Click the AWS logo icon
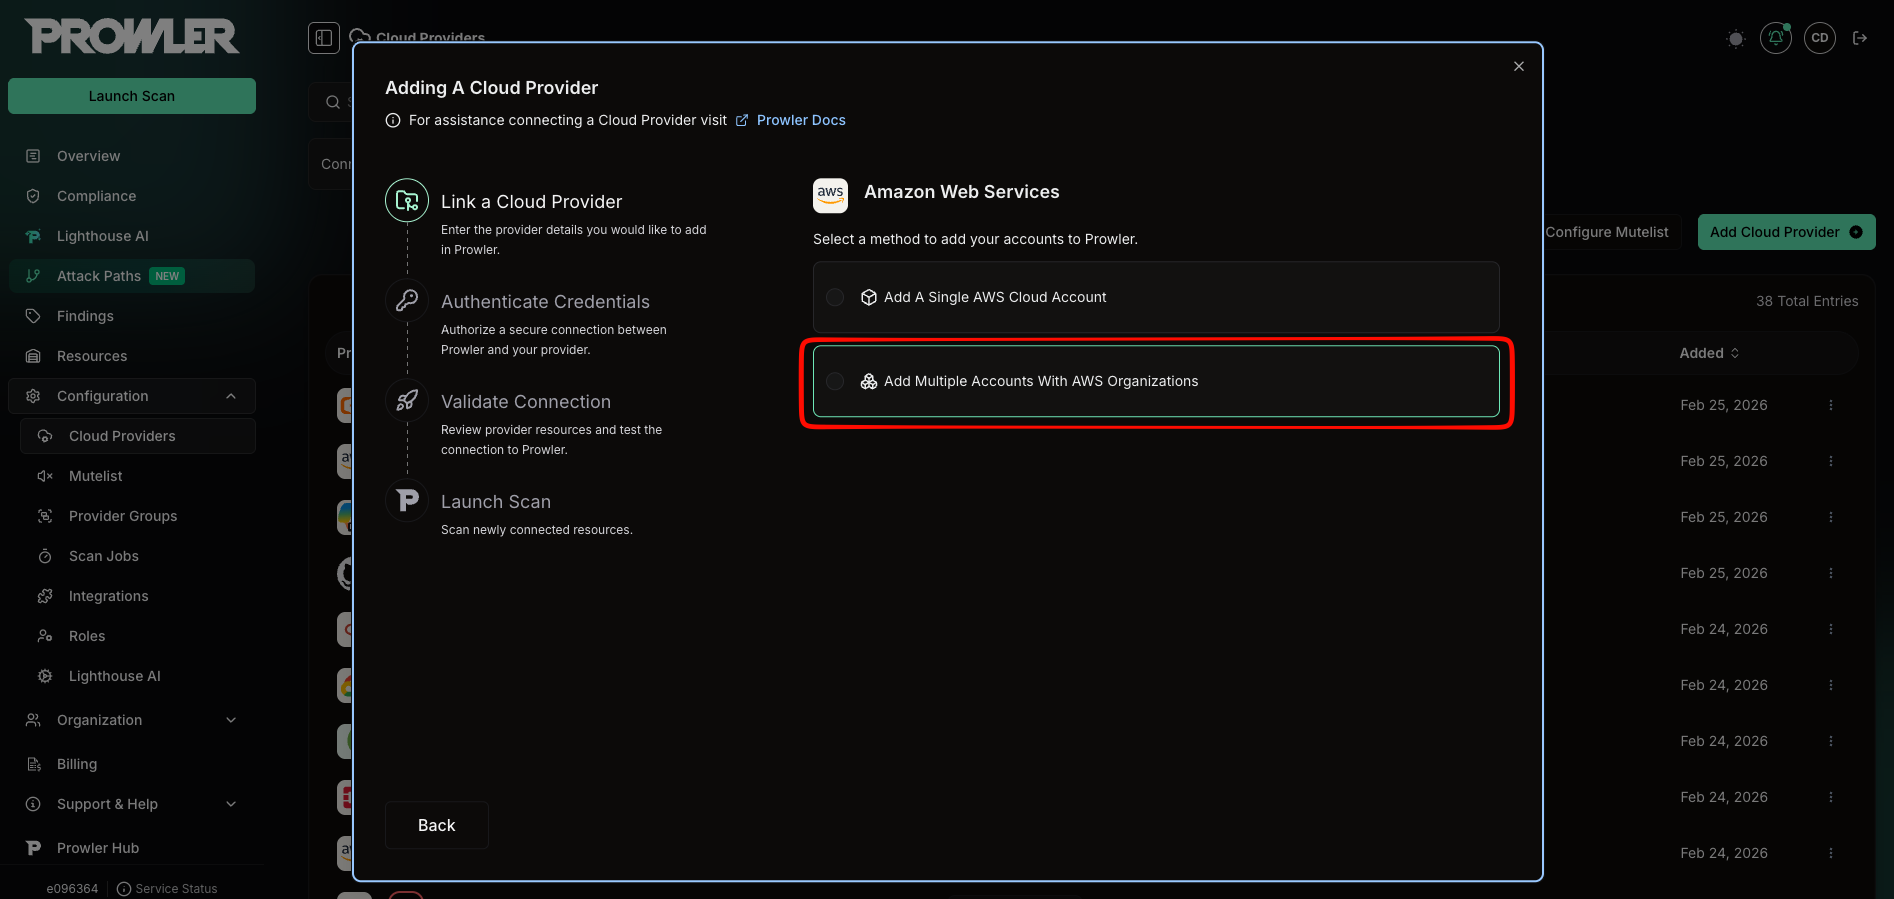1894x899 pixels. [830, 194]
